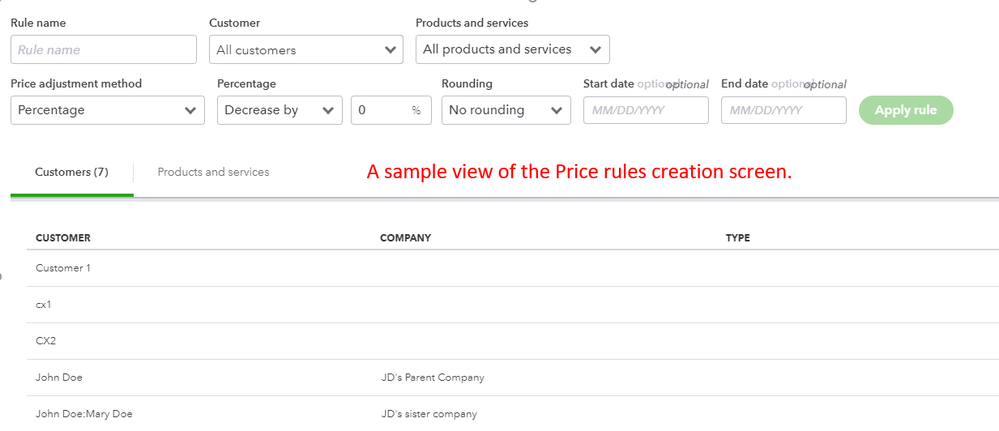
Task: Open the All customers dropdown
Action: 306,50
